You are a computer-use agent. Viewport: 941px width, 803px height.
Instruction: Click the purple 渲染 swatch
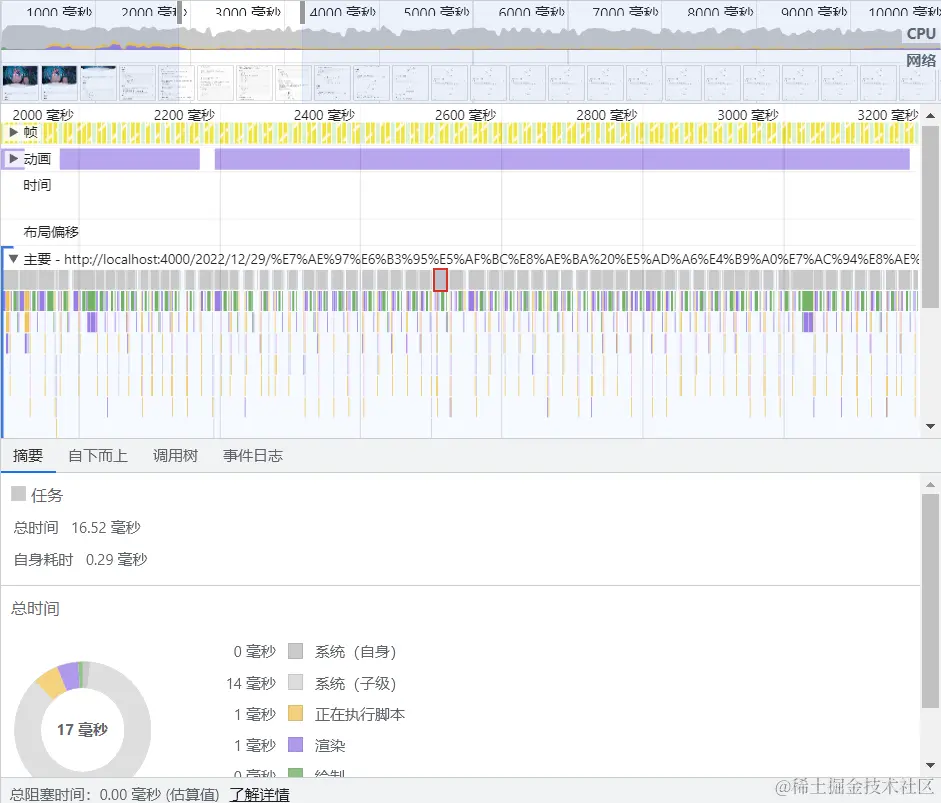point(295,745)
